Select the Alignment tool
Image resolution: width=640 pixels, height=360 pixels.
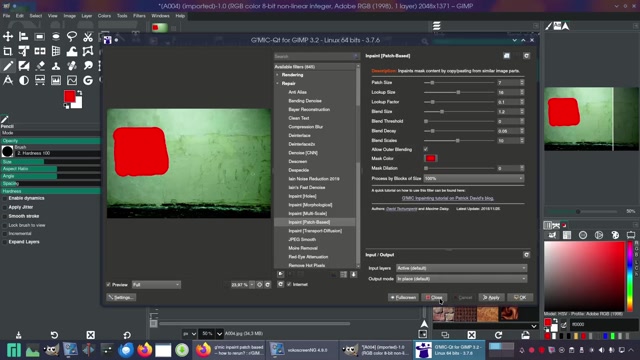(x=24, y=37)
